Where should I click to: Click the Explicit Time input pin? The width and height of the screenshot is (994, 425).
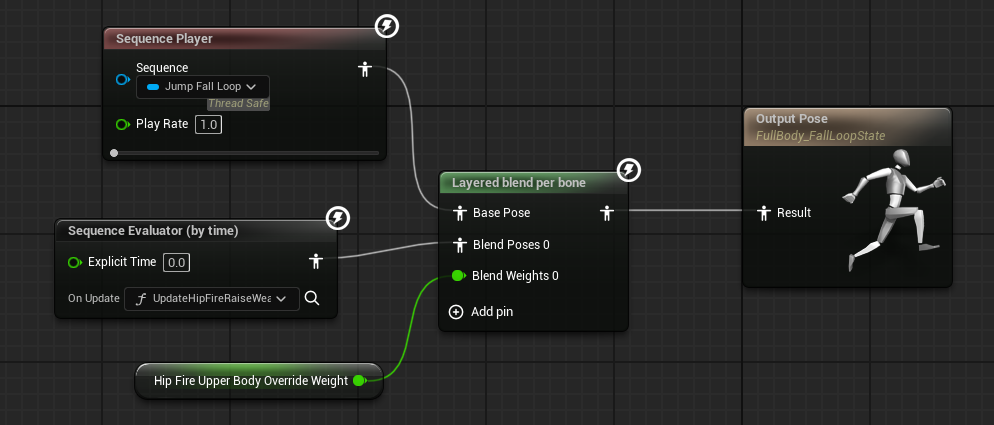coord(75,262)
